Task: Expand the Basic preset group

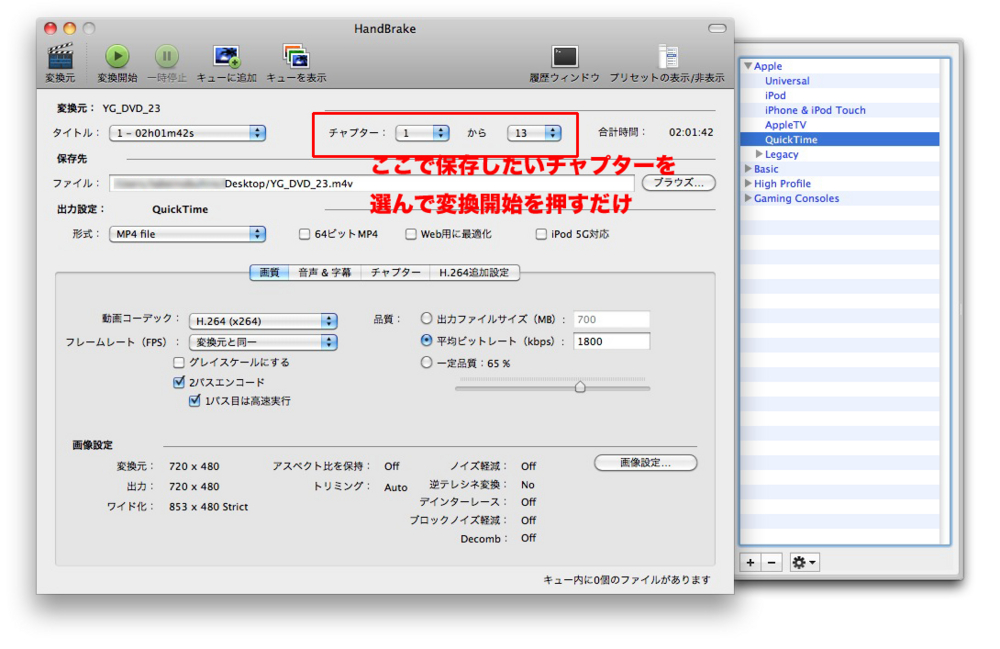Action: click(748, 168)
